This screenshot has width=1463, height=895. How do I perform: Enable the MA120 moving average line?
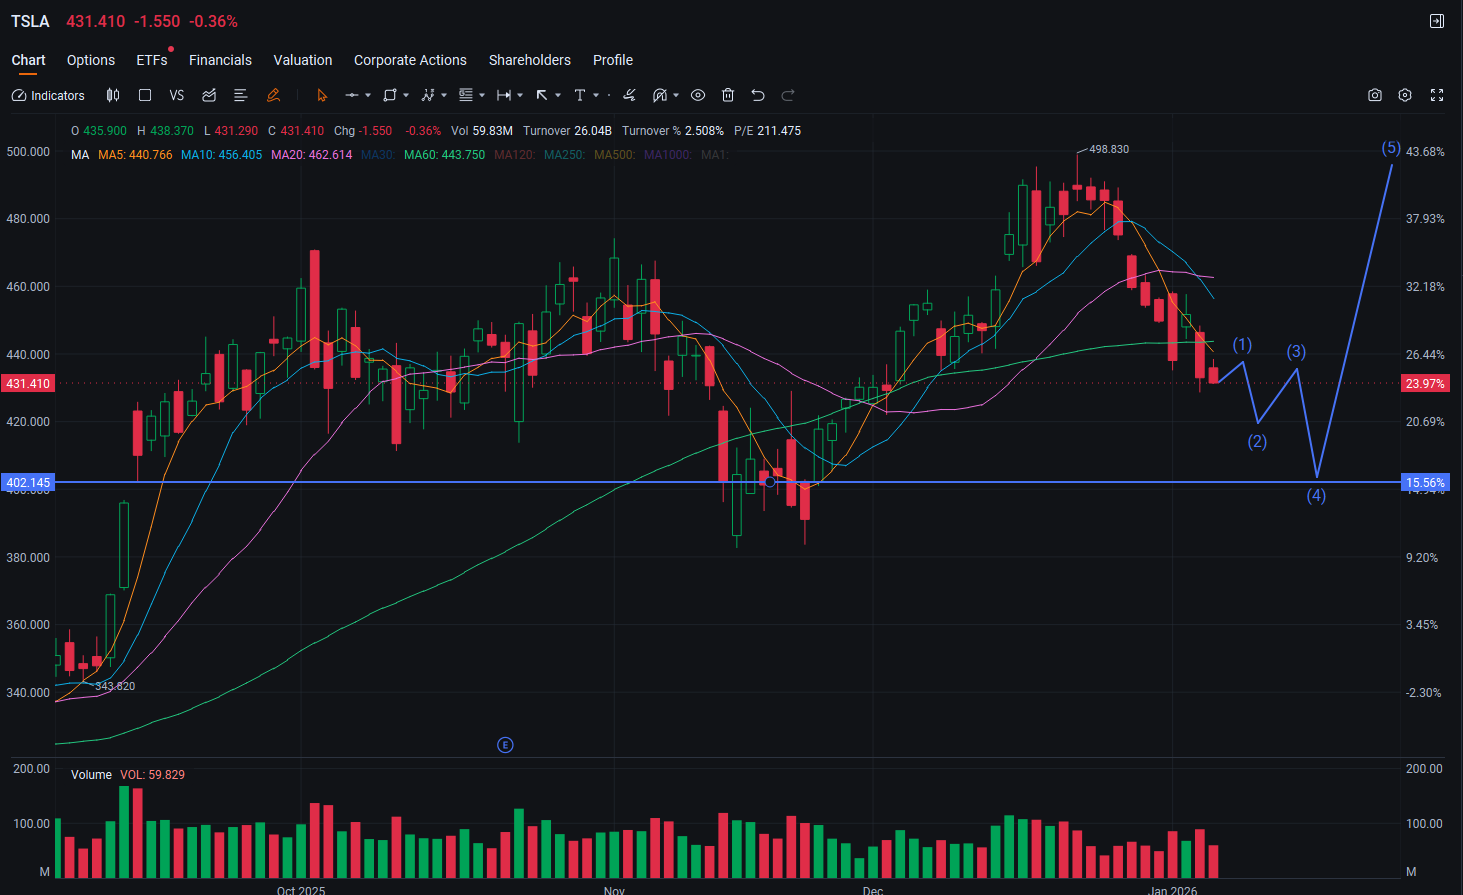(515, 155)
